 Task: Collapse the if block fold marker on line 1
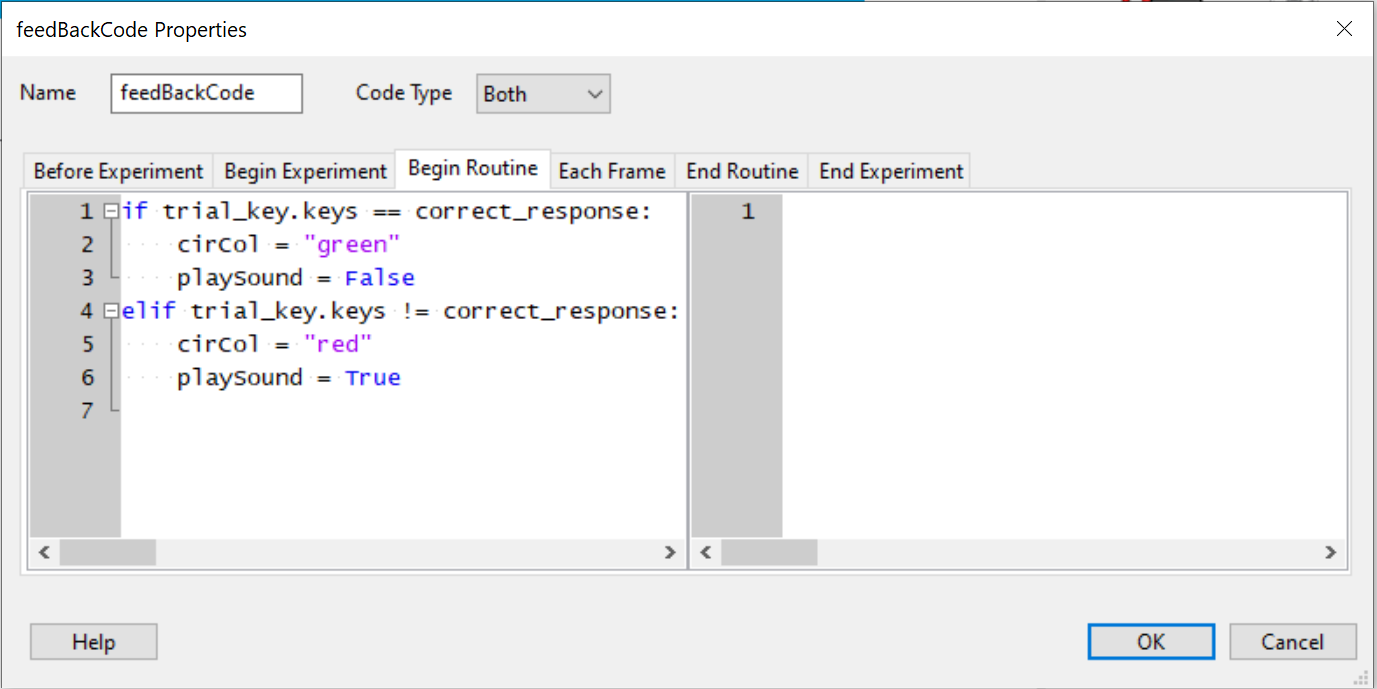111,212
